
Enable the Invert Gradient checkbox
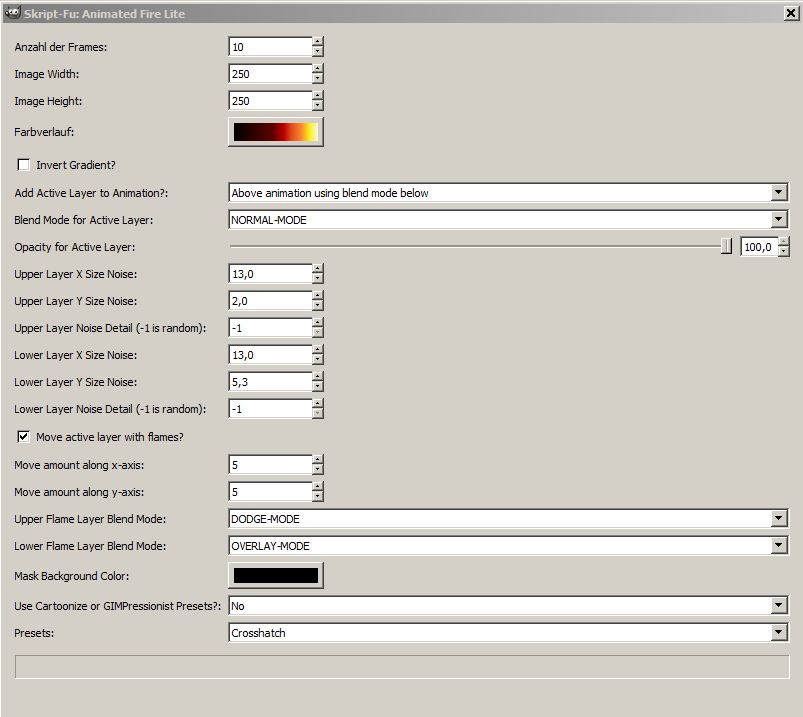click(x=24, y=165)
